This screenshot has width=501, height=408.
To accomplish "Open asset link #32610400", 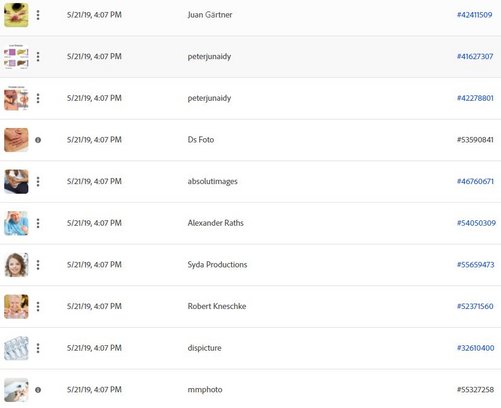I will (475, 348).
